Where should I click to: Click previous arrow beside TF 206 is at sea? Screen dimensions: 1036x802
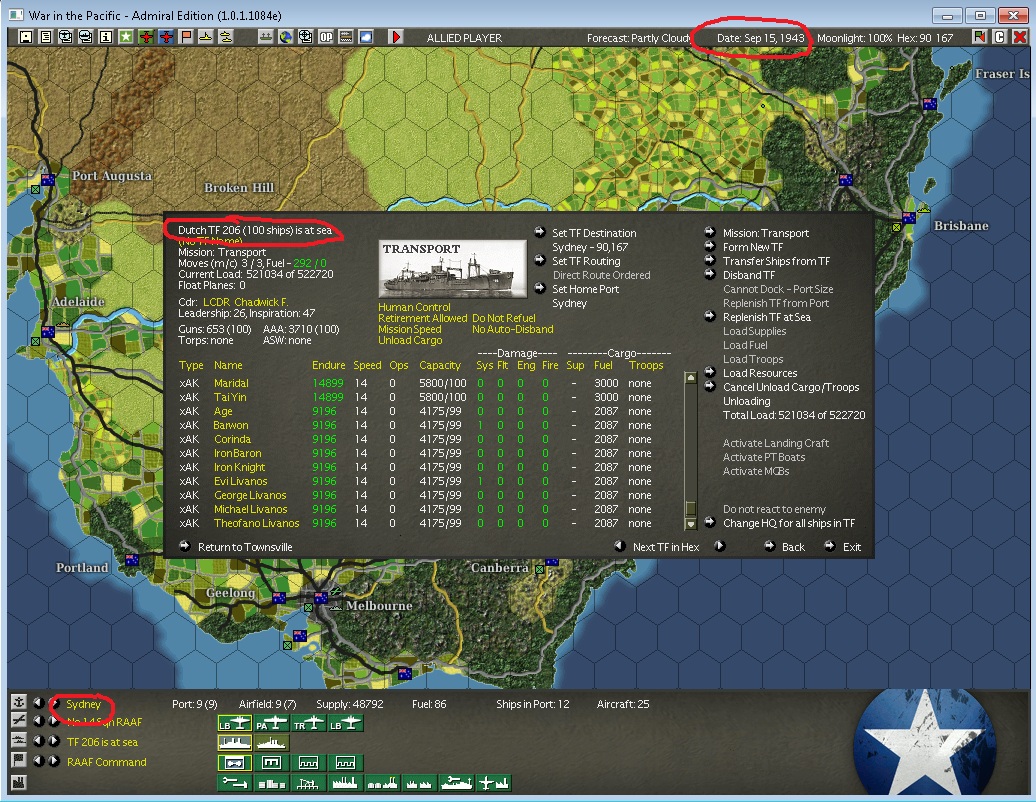38,741
